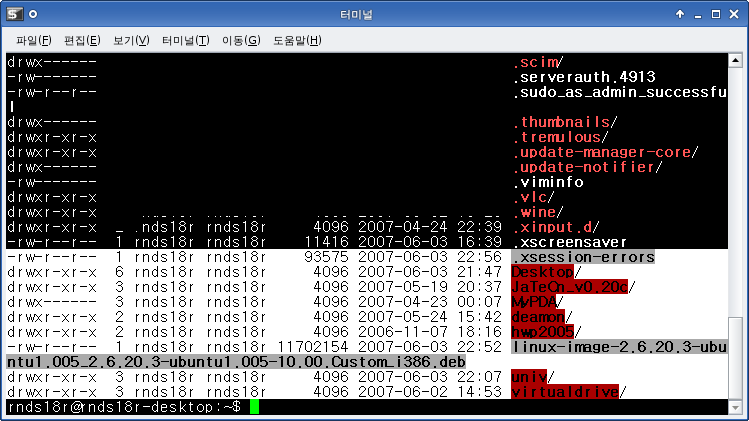Close the terminal window
The height and width of the screenshot is (421, 749).
coord(735,14)
